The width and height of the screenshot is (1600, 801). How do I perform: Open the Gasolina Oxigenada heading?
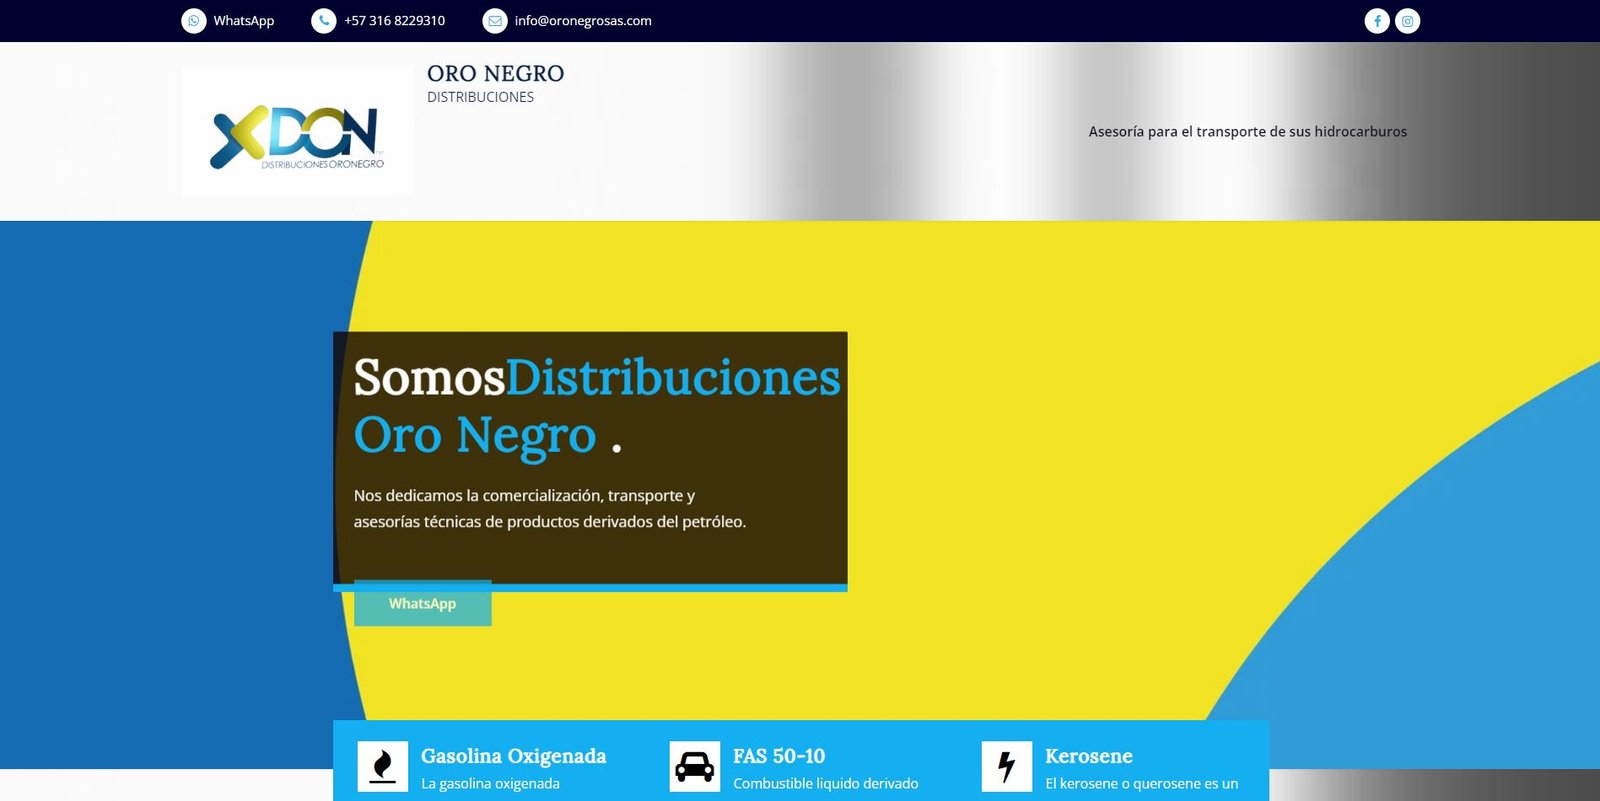[513, 756]
